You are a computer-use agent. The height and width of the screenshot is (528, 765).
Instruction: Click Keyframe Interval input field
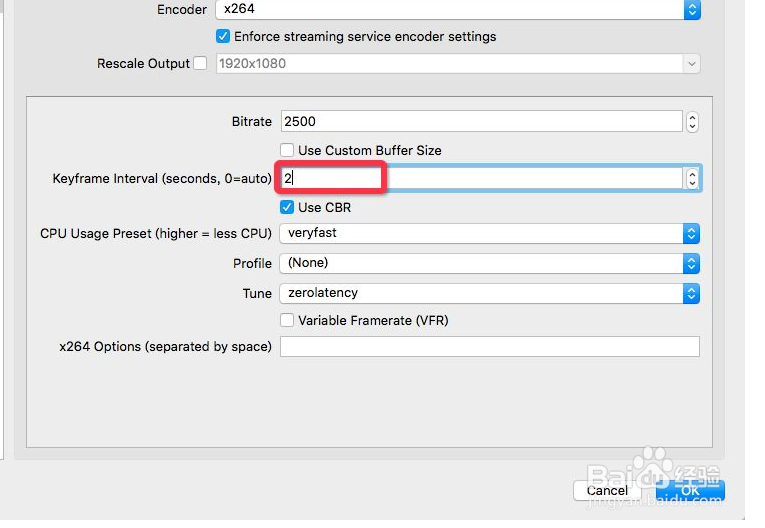click(482, 179)
